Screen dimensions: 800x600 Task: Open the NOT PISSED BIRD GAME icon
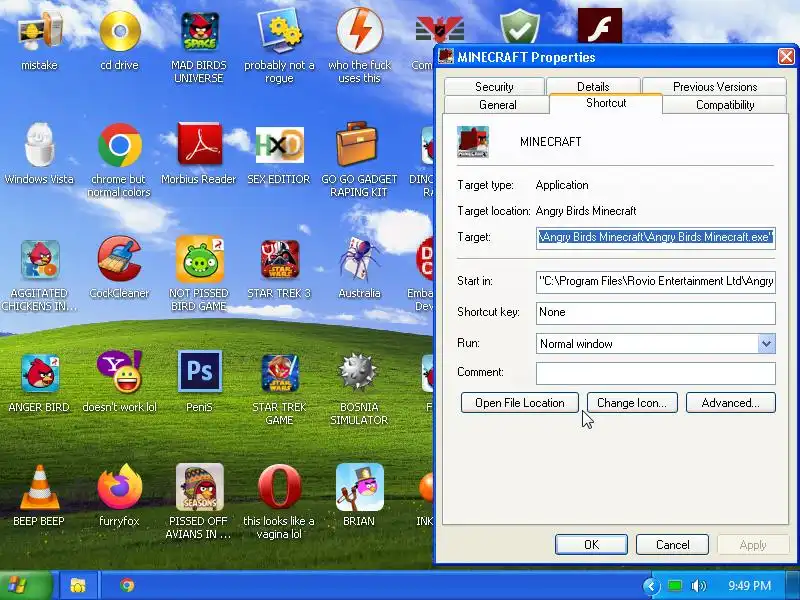pyautogui.click(x=199, y=259)
